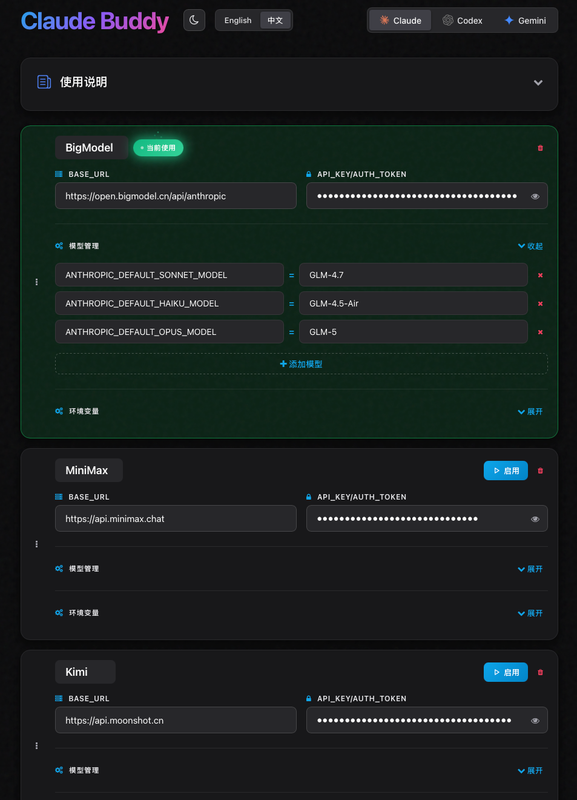577x800 pixels.
Task: Select the Claude tab
Action: point(400,20)
